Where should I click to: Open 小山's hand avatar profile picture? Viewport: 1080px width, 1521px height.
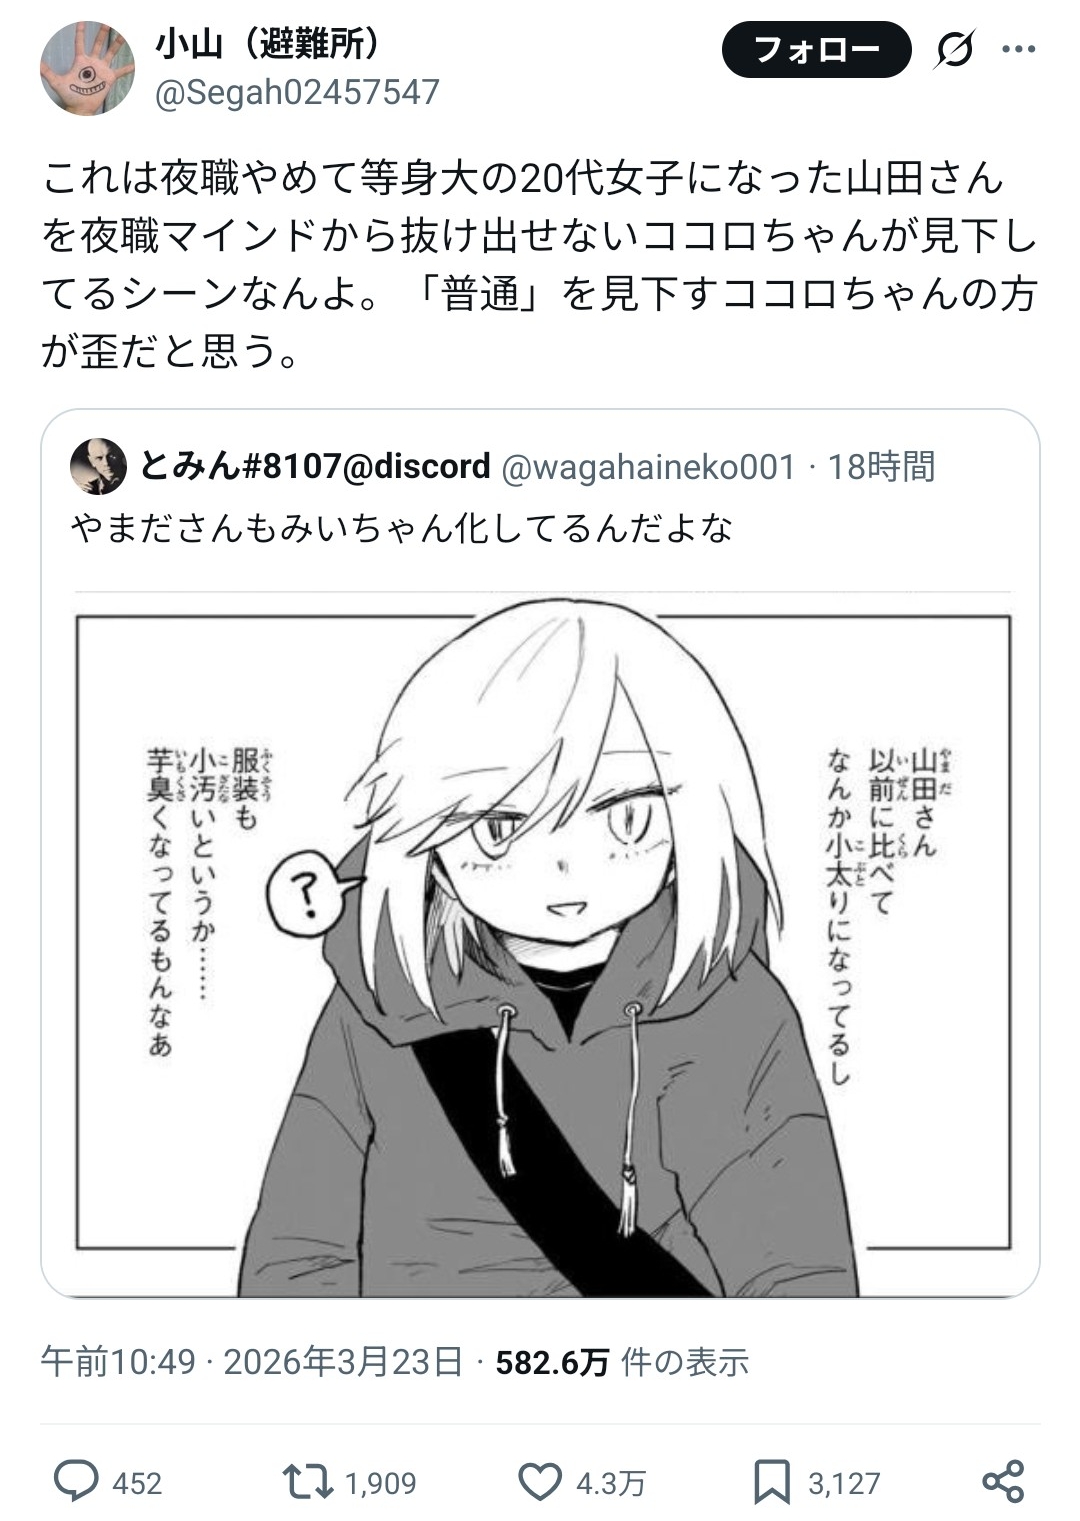coord(87,68)
